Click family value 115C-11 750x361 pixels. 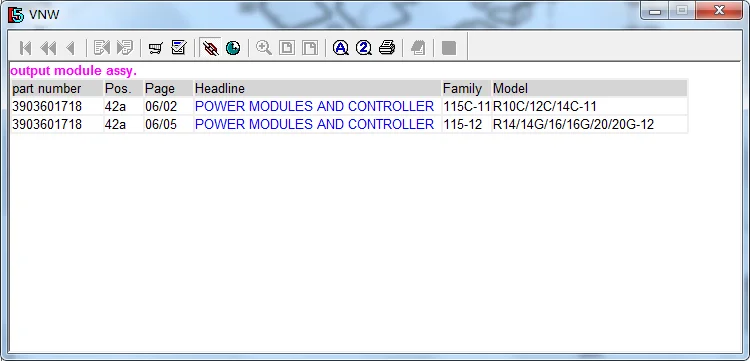(x=467, y=106)
